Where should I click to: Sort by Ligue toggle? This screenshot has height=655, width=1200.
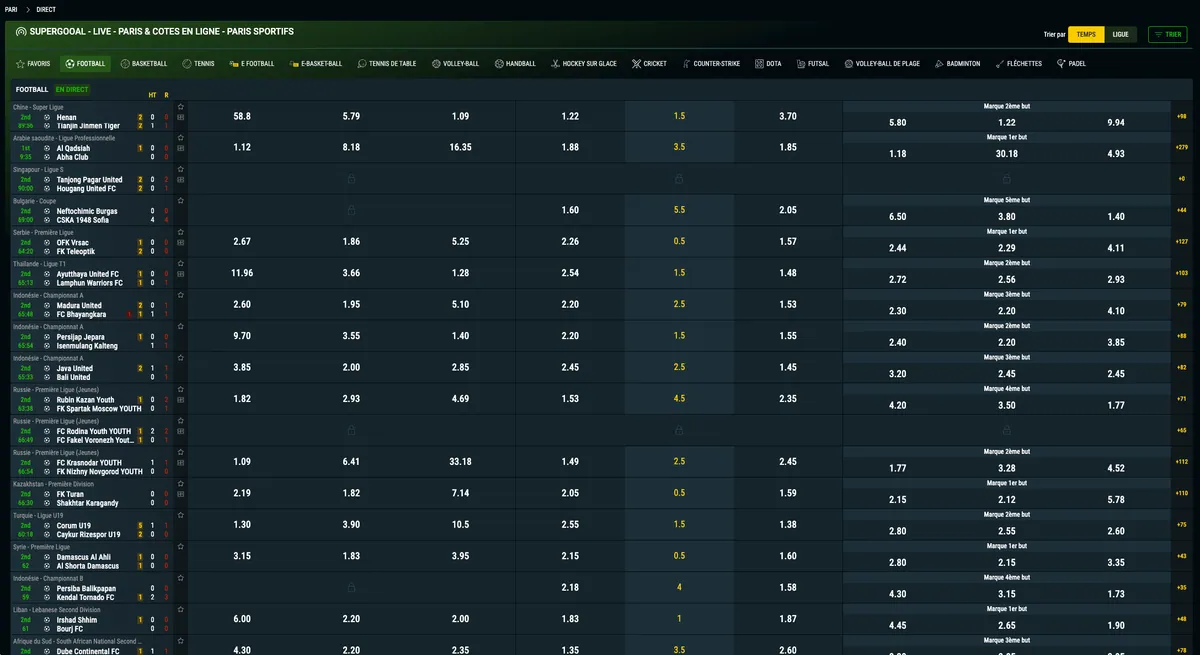coord(1121,34)
